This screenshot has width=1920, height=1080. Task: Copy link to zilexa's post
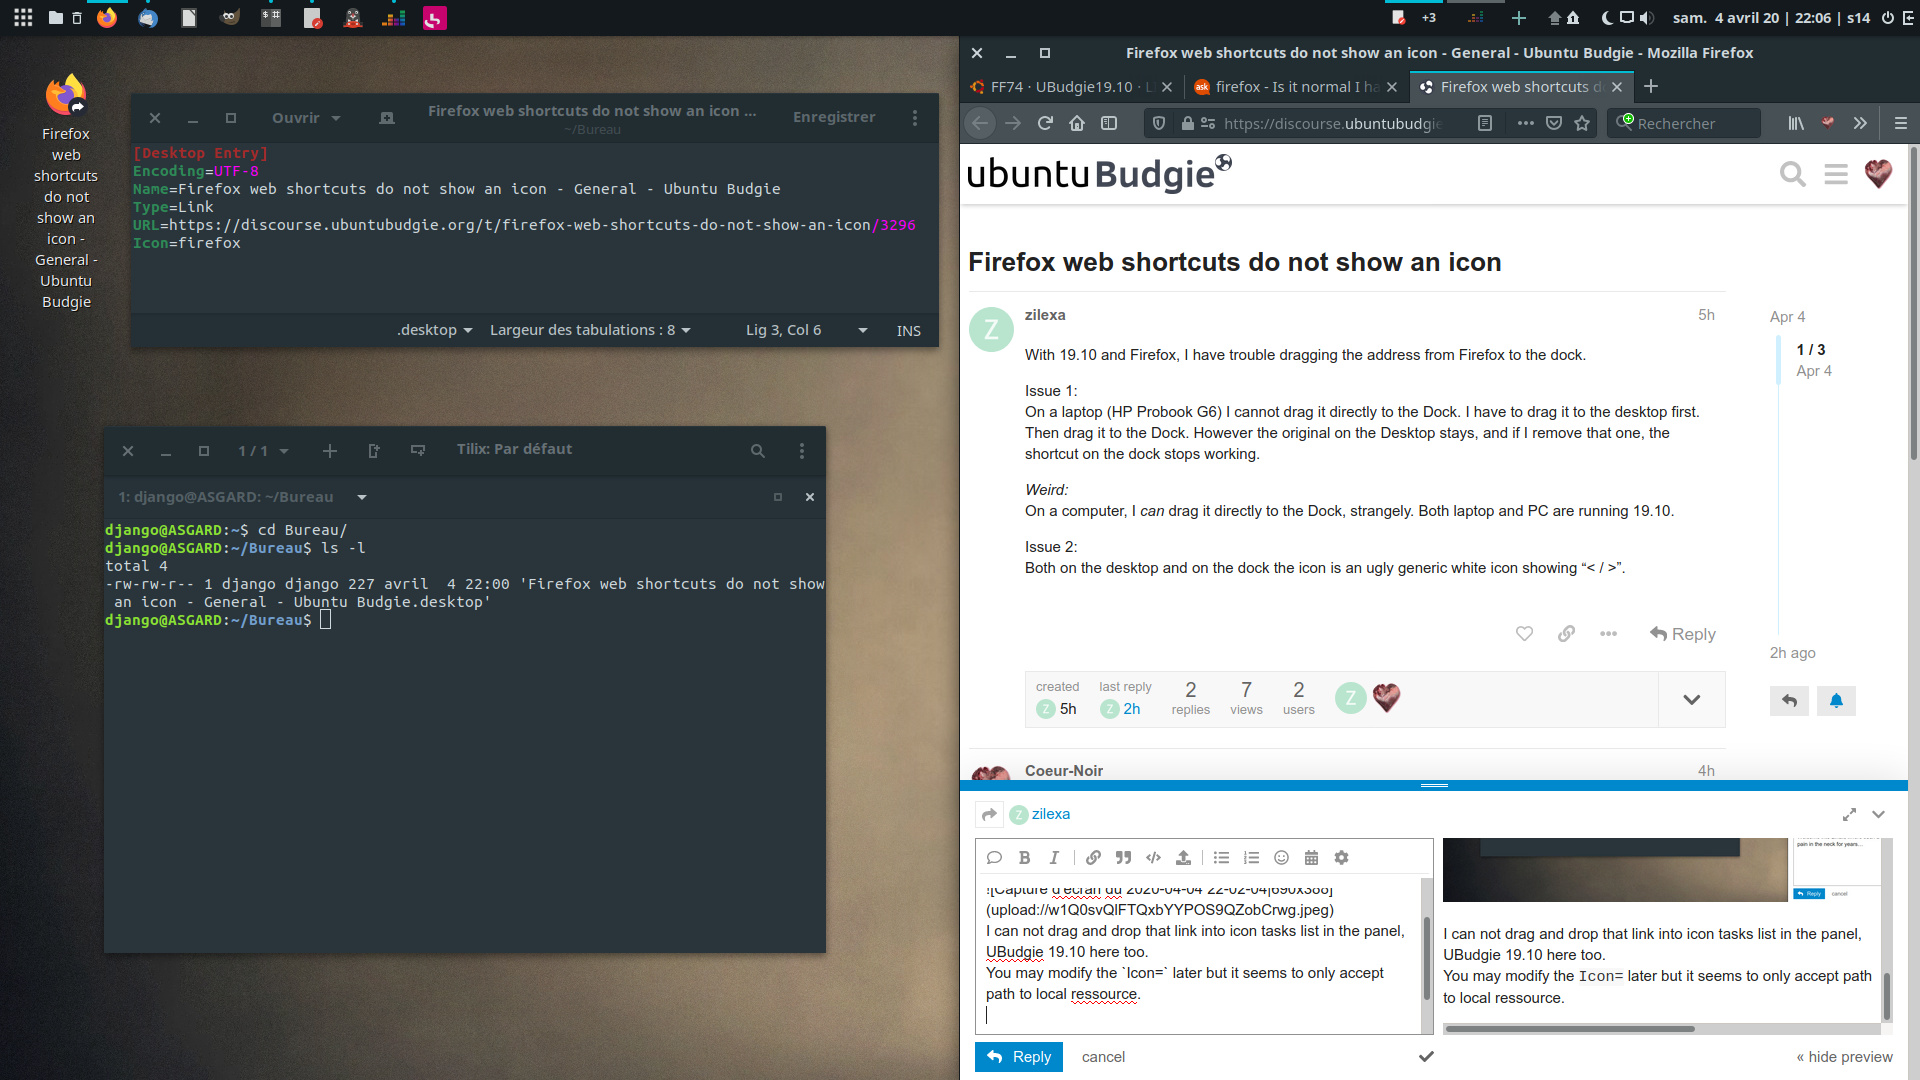[1566, 634]
